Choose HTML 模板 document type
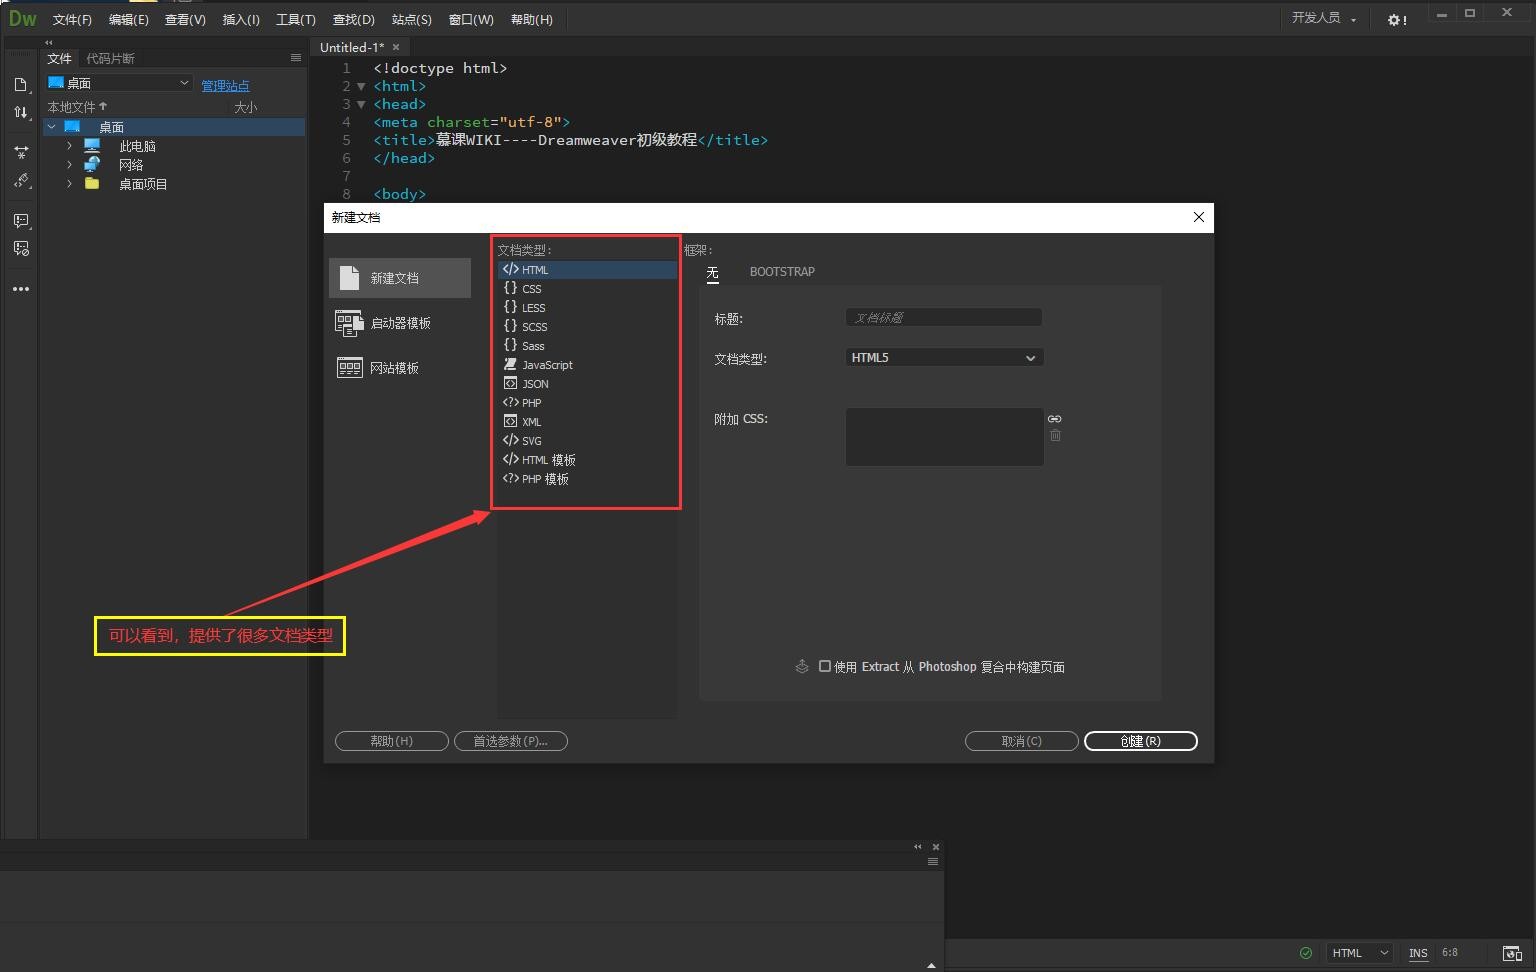 588,460
